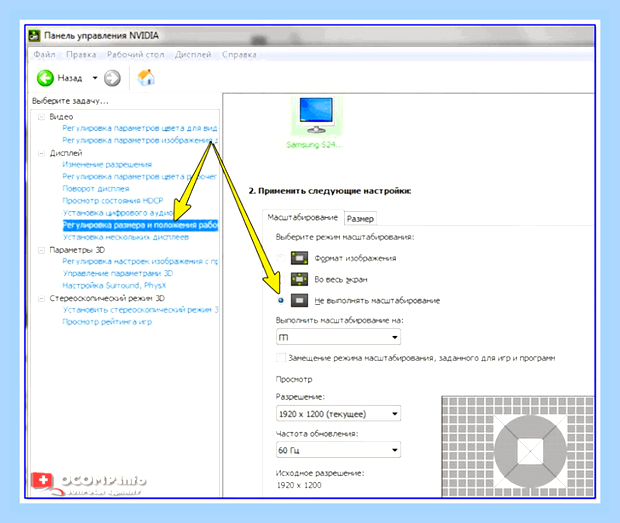Screen dimensions: 620x523
Task: Collapse the Видео tree section
Action: (41, 117)
